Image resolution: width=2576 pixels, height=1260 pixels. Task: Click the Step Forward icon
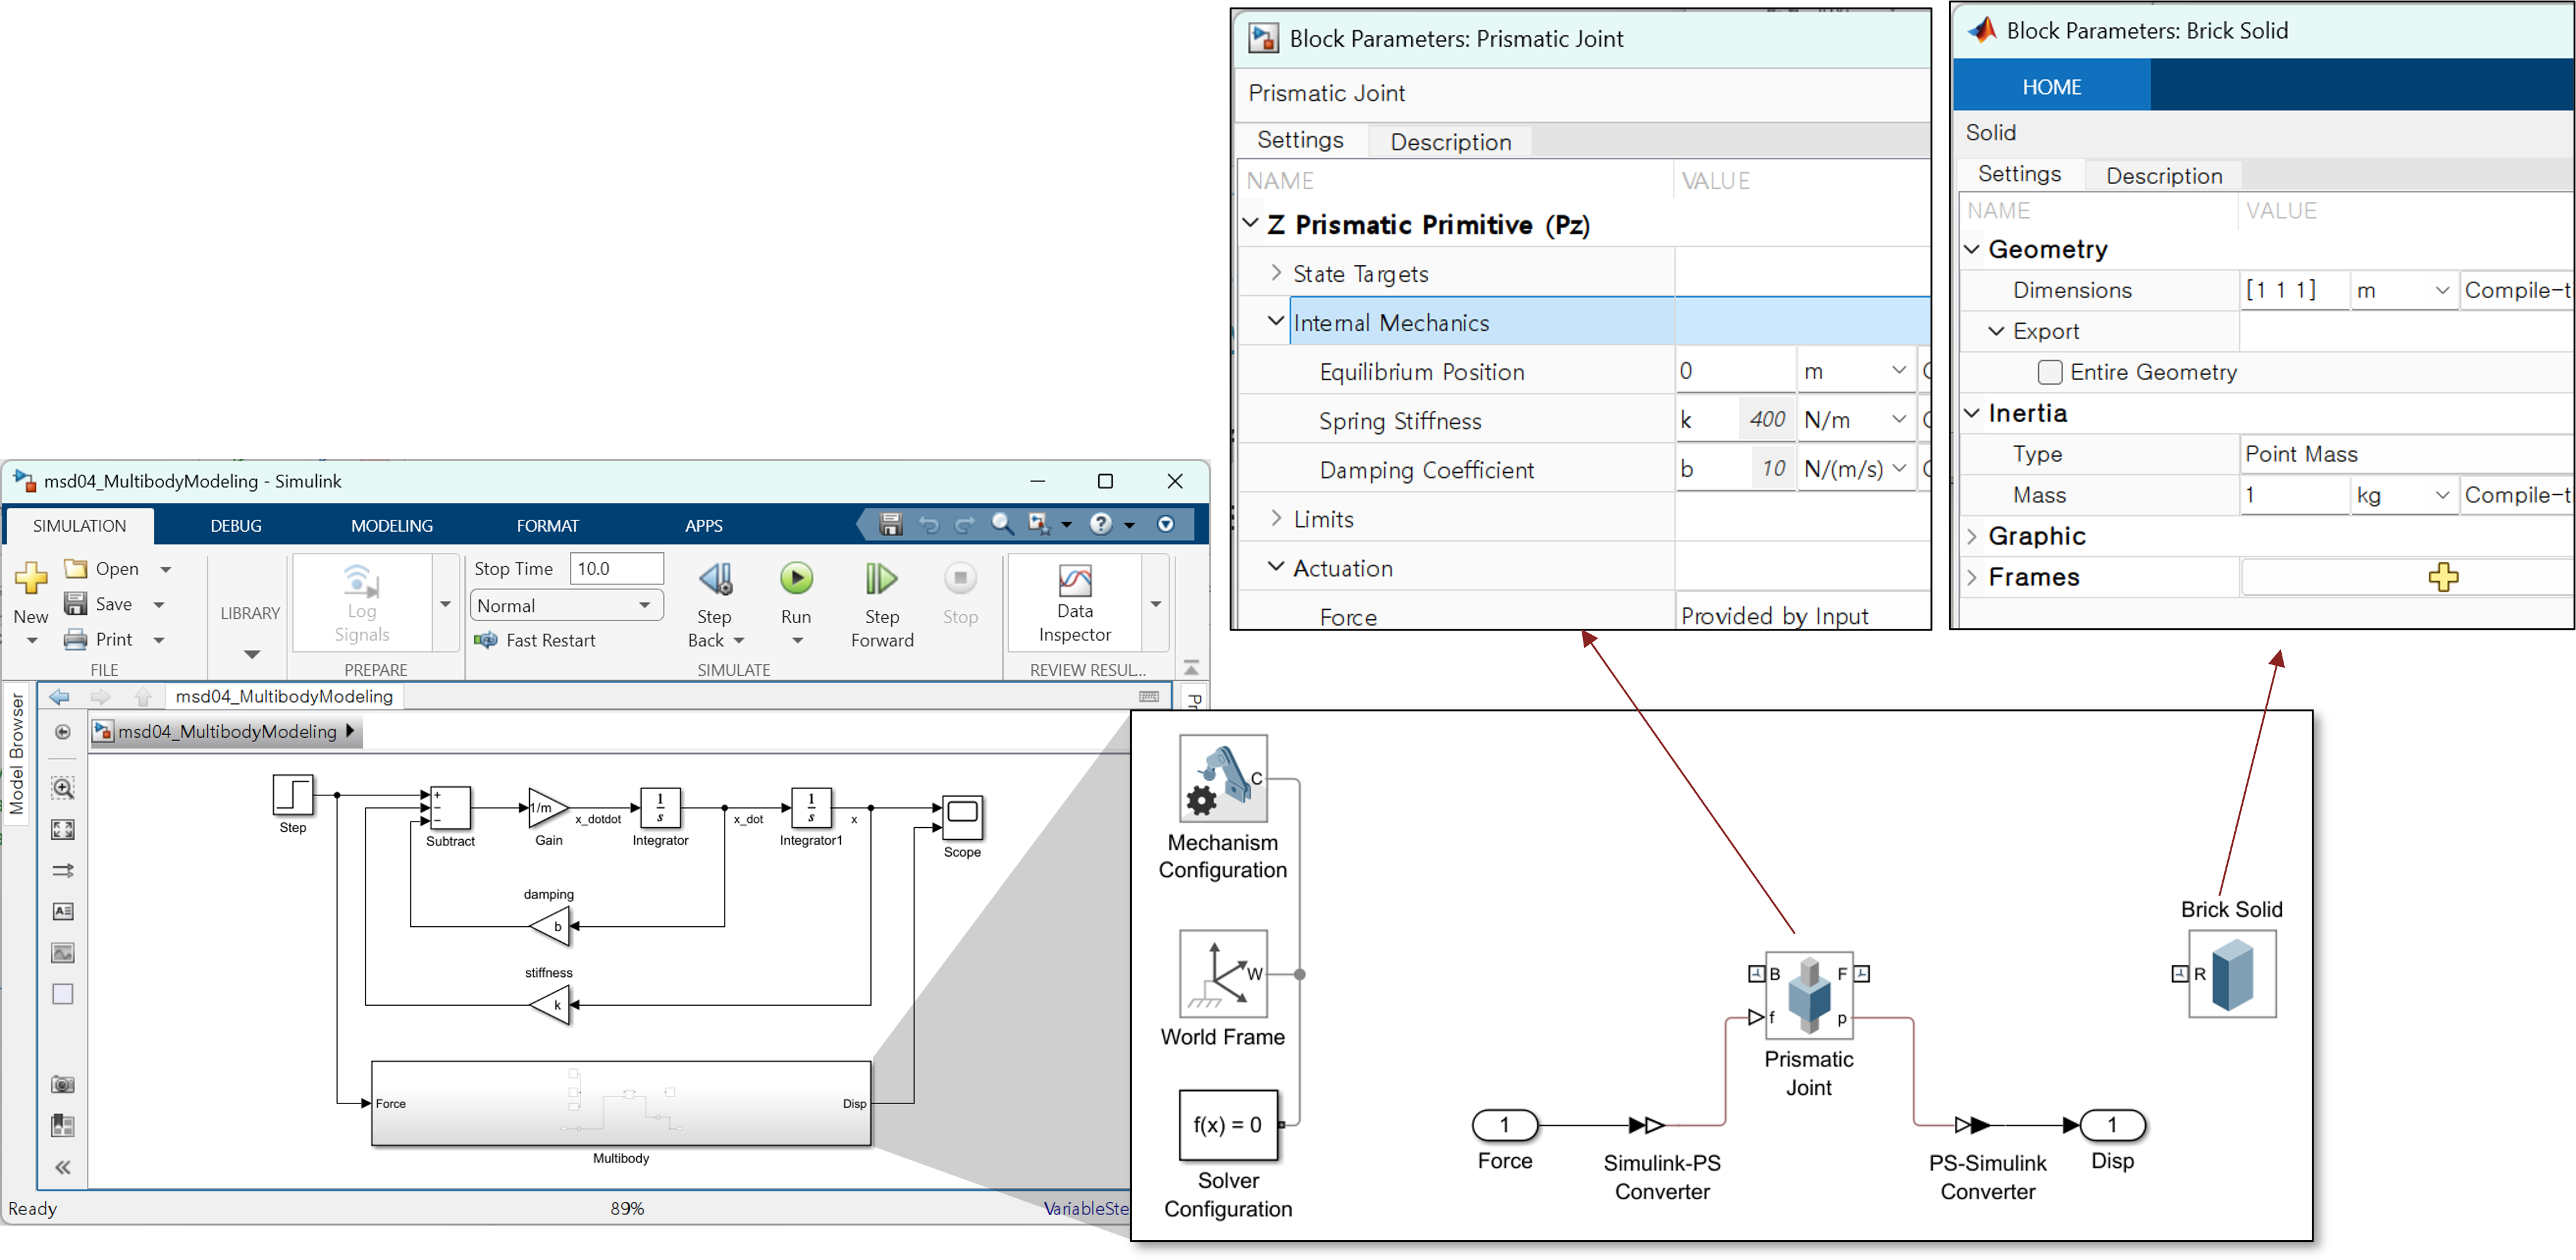click(881, 579)
